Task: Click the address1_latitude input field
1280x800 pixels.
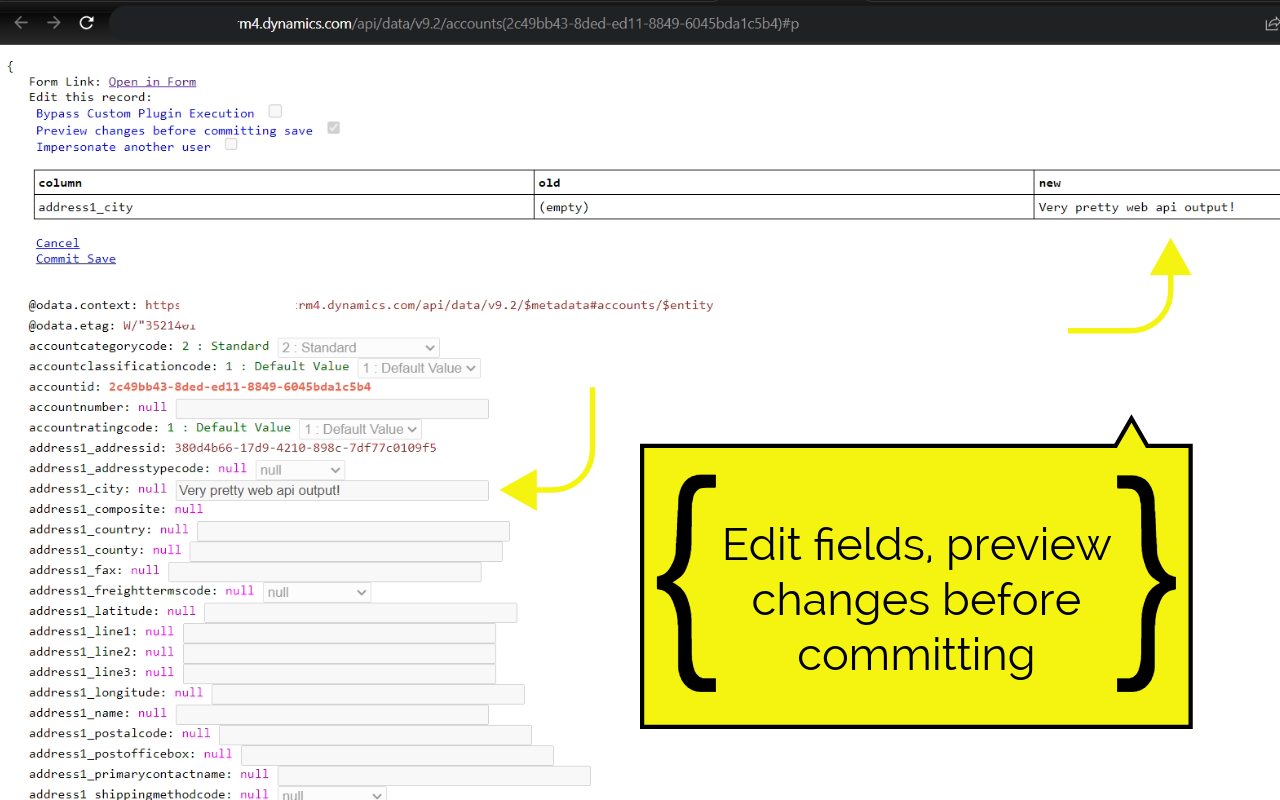Action: [360, 612]
